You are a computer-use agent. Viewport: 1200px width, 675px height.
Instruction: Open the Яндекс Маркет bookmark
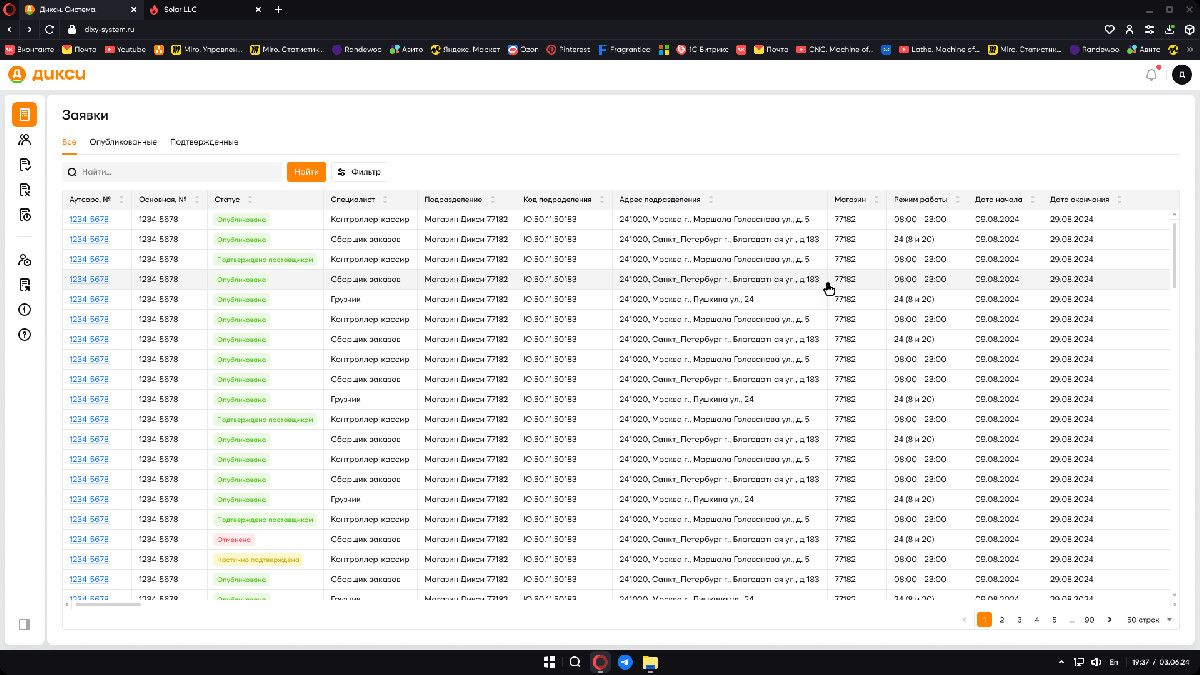tap(465, 48)
